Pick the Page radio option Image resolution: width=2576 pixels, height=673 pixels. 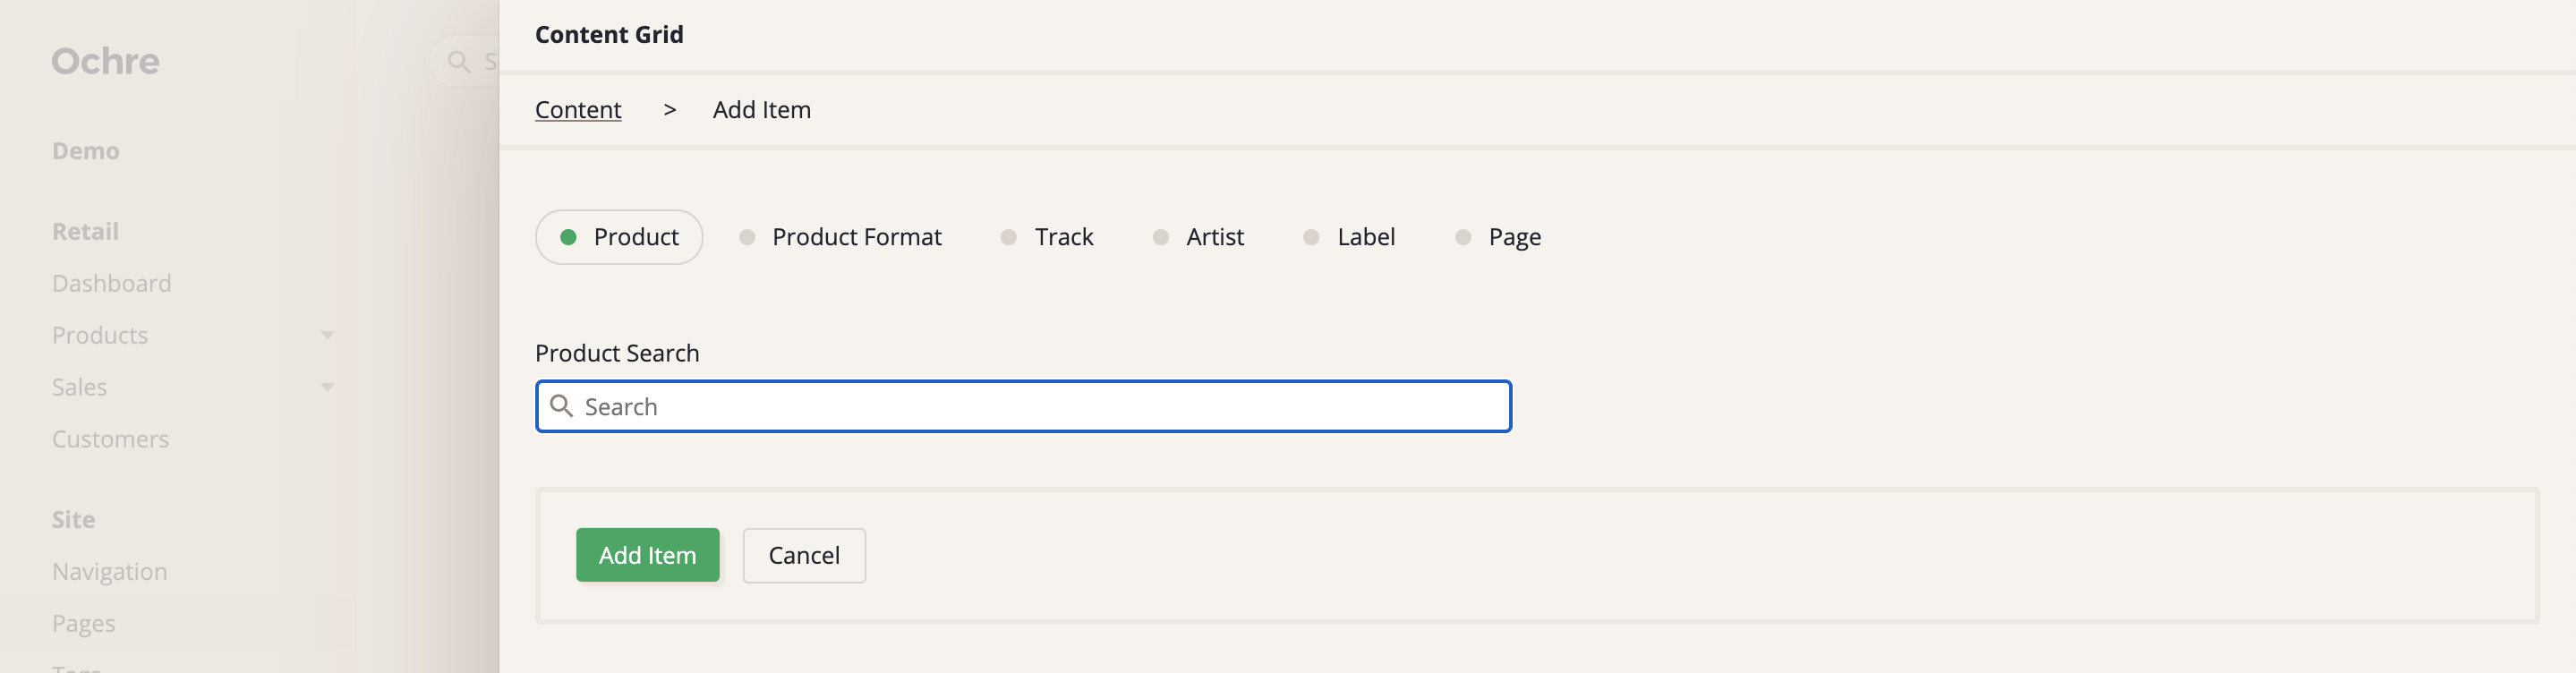pyautogui.click(x=1498, y=237)
